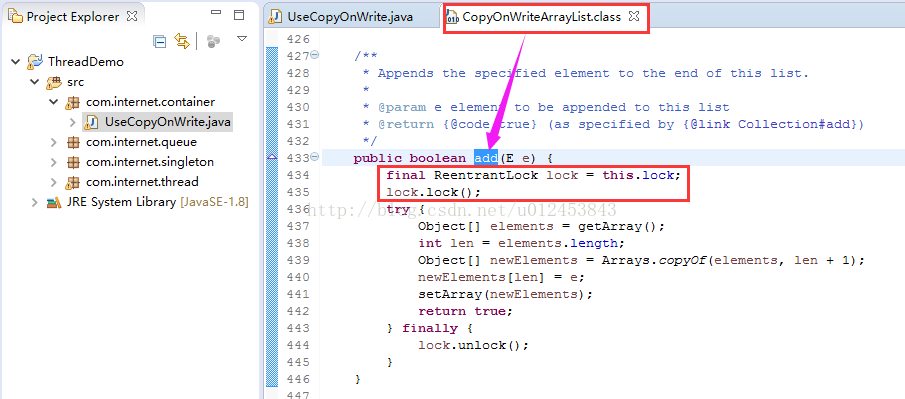Expand com.internet.thread package
Viewport: 905px width, 399px height.
(x=54, y=182)
